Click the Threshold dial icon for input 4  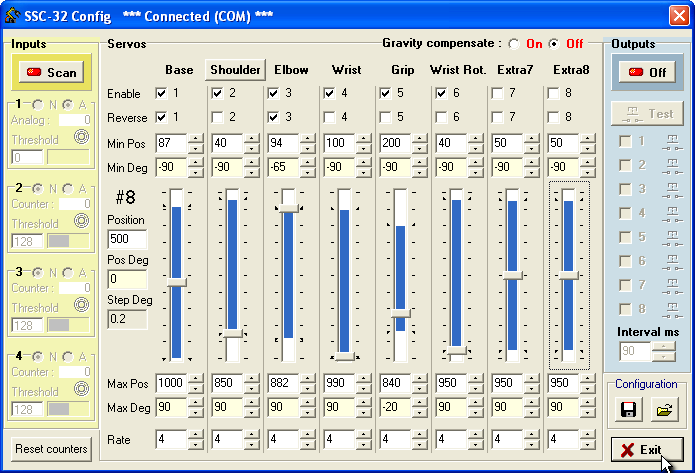[x=82, y=389]
